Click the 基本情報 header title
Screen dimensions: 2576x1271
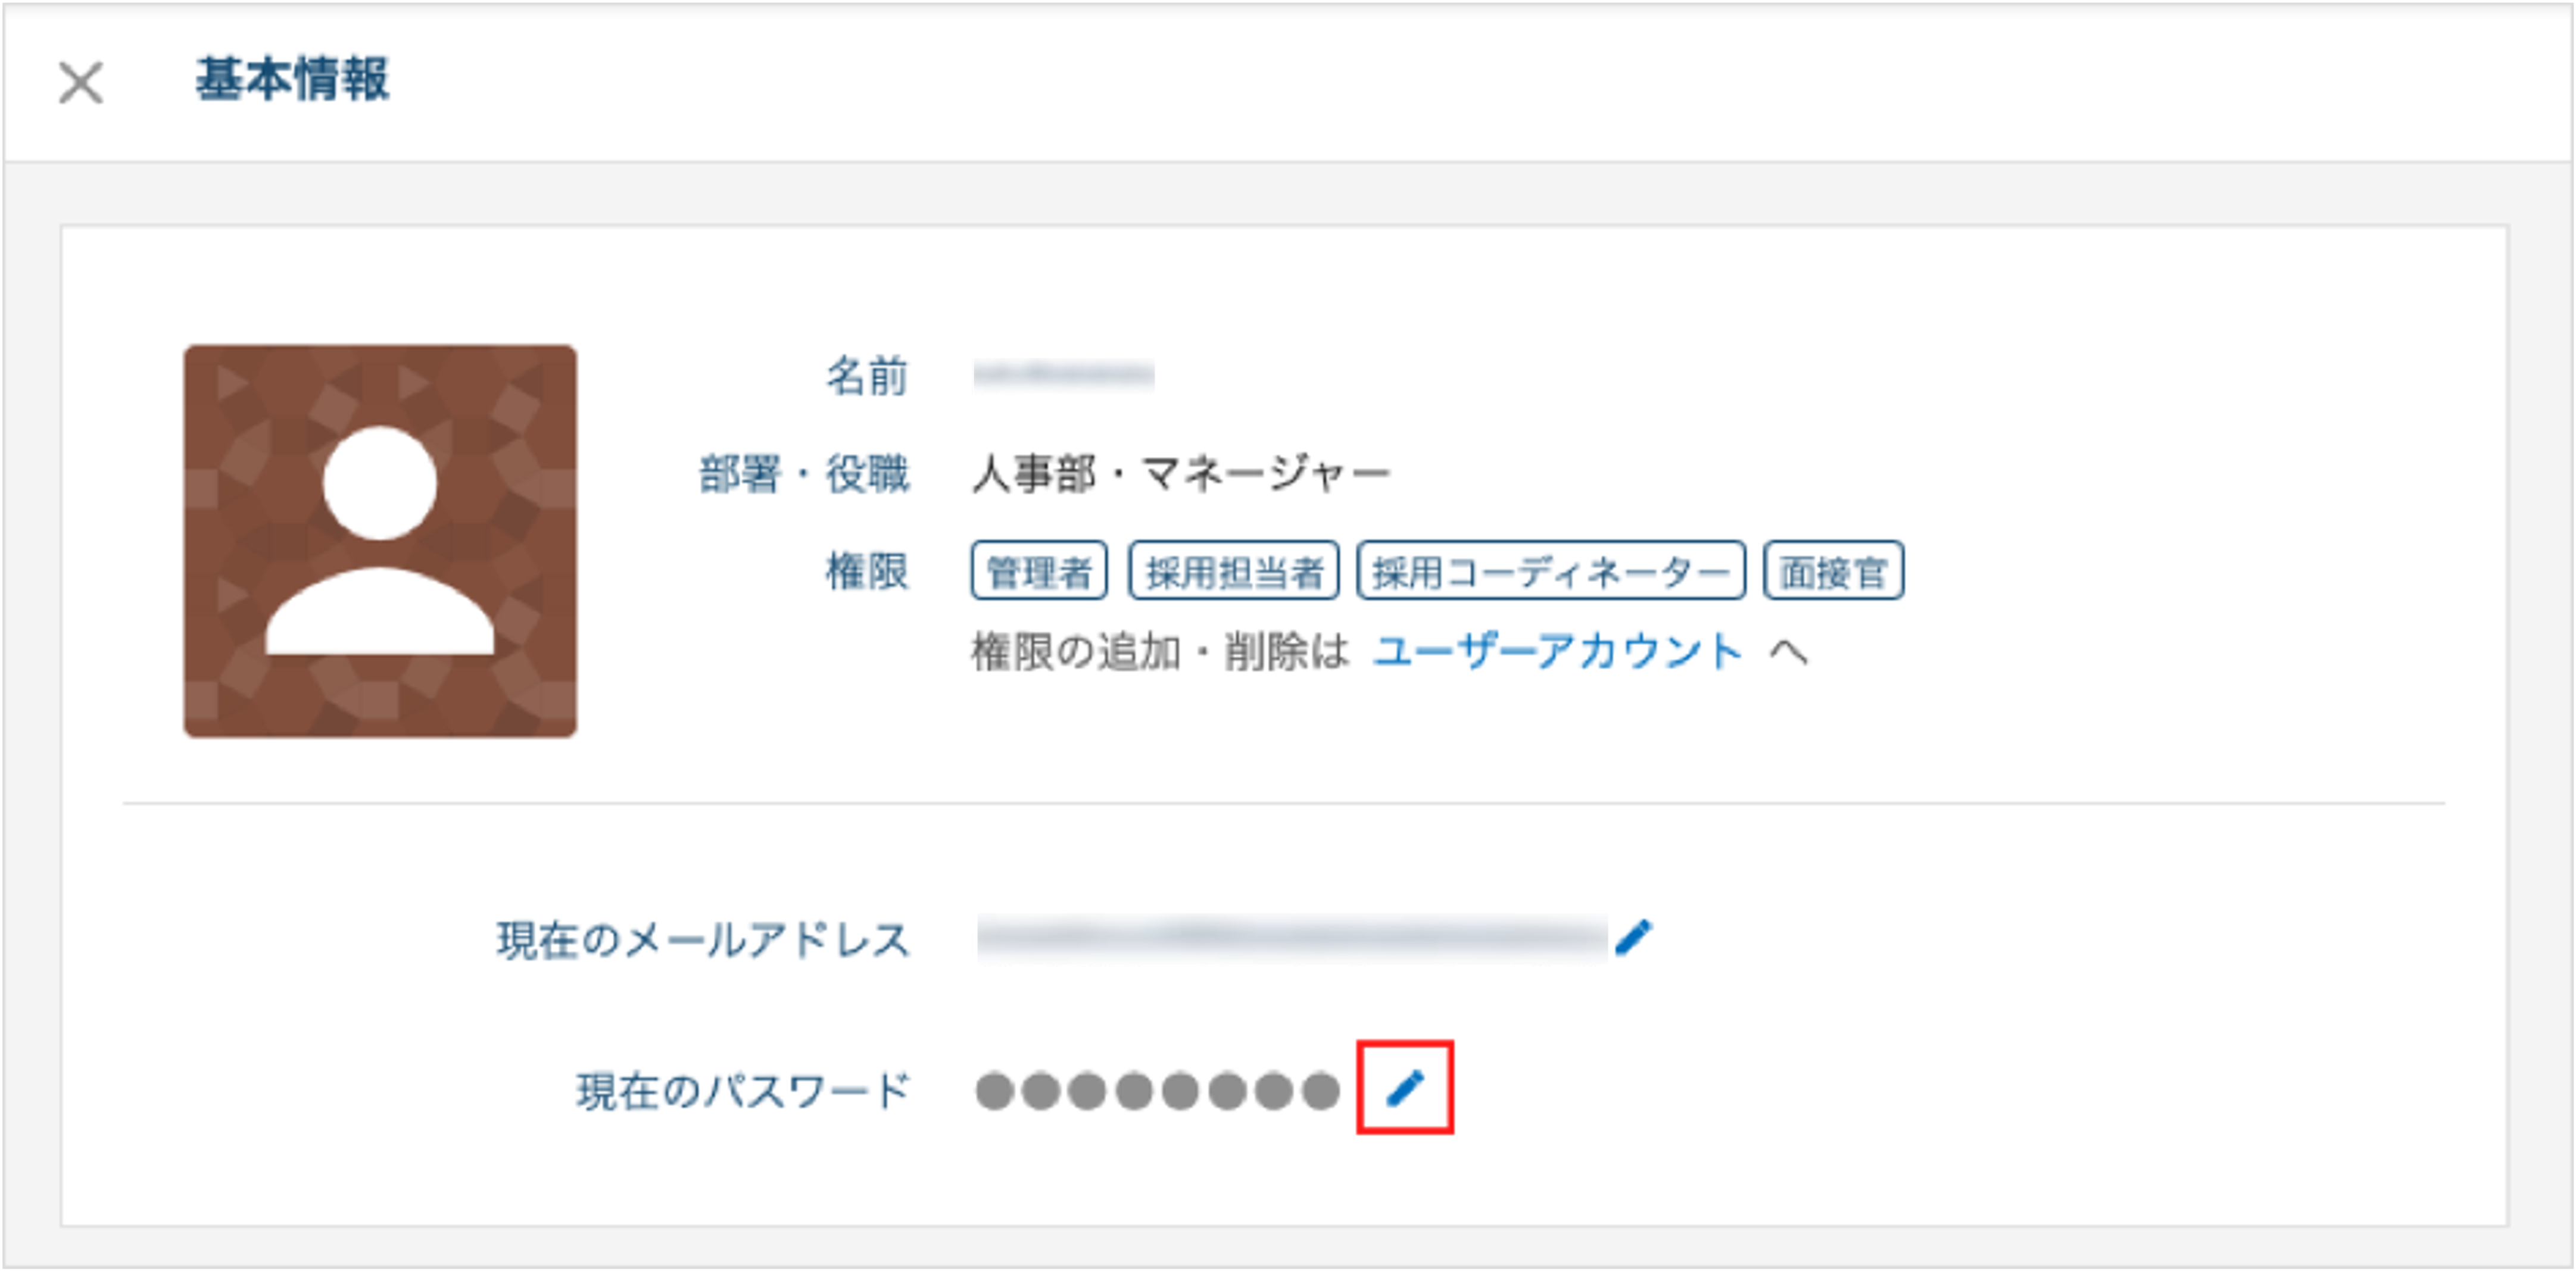(x=292, y=80)
